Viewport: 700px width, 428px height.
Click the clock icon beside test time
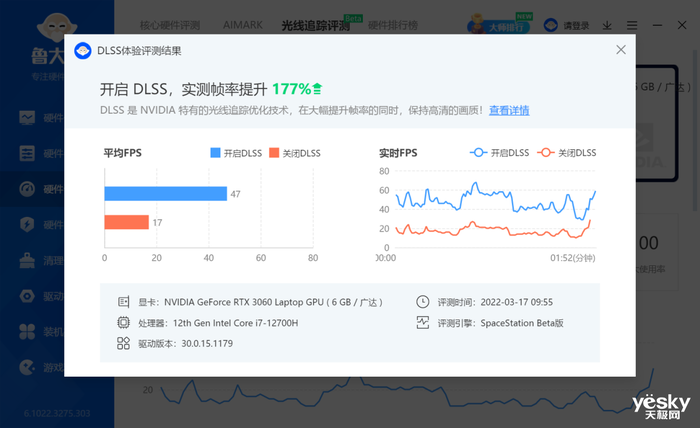point(422,302)
